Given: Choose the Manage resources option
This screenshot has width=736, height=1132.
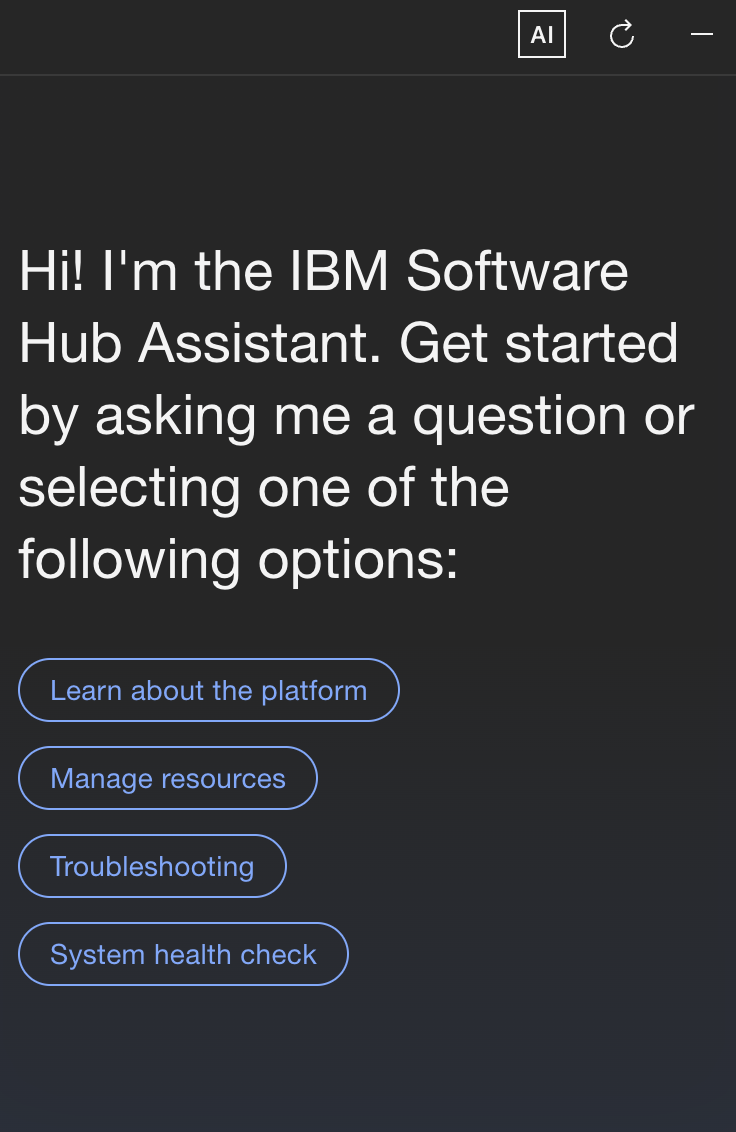Looking at the screenshot, I should pos(168,778).
